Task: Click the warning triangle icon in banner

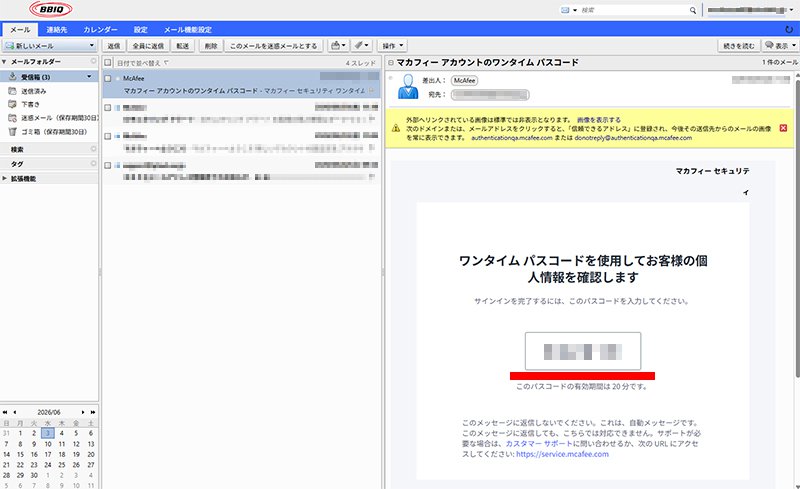Action: point(395,128)
